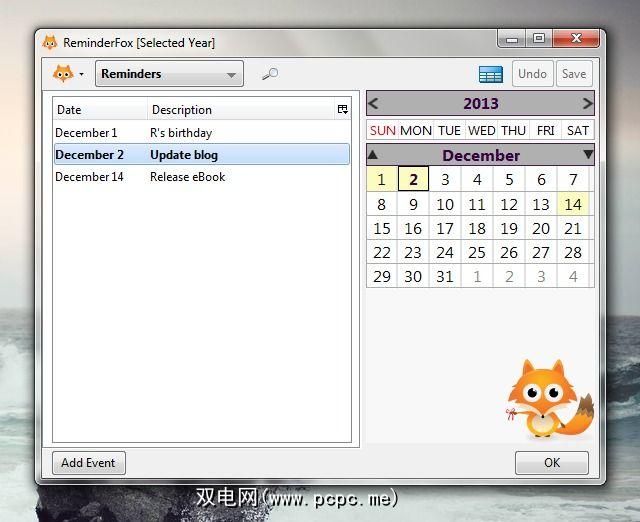
Task: Click the December 14 date cell in list
Action: (89, 177)
